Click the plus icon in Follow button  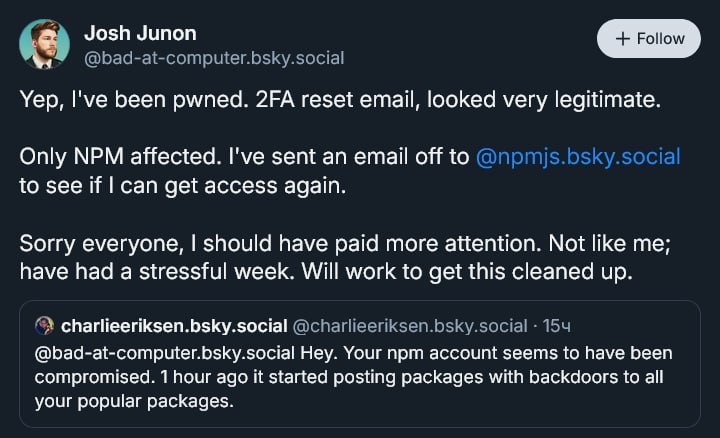(623, 39)
